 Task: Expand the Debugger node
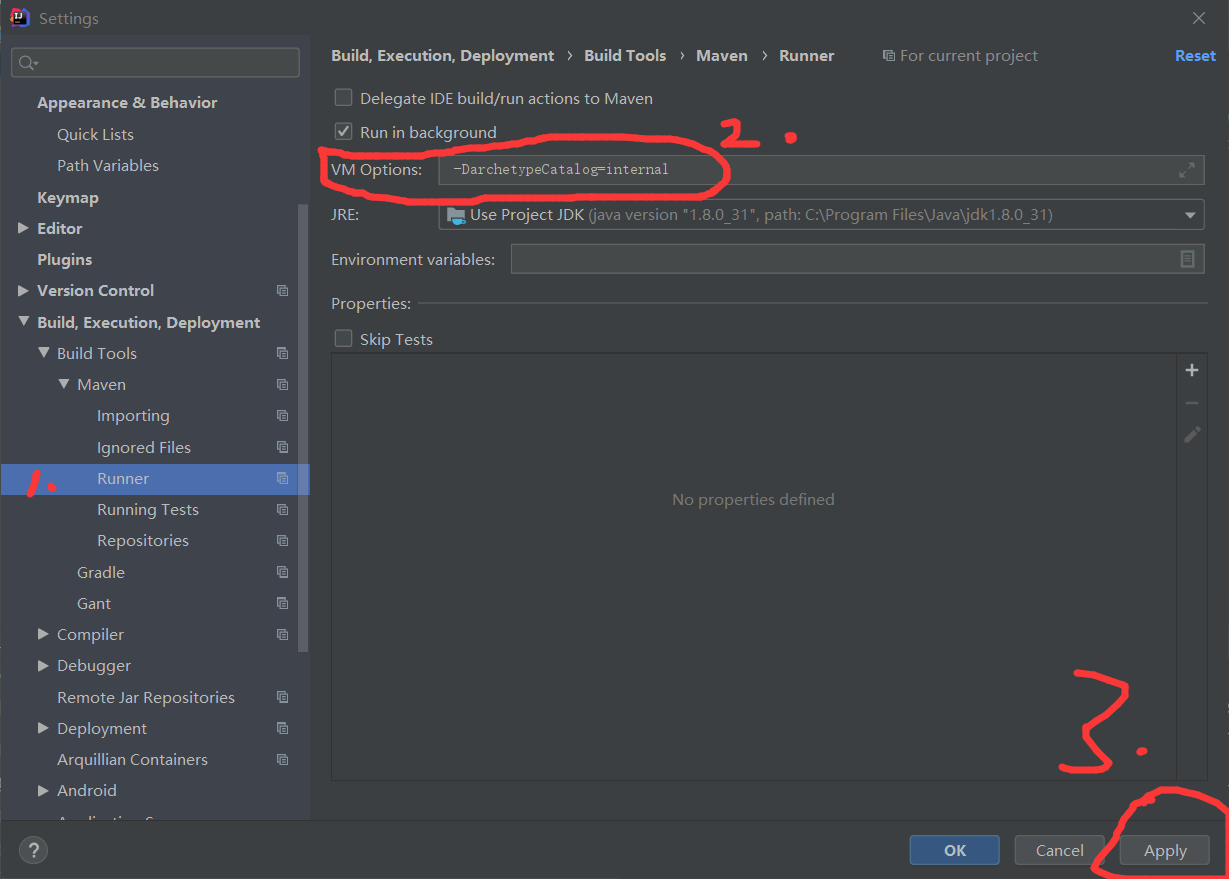tap(43, 665)
